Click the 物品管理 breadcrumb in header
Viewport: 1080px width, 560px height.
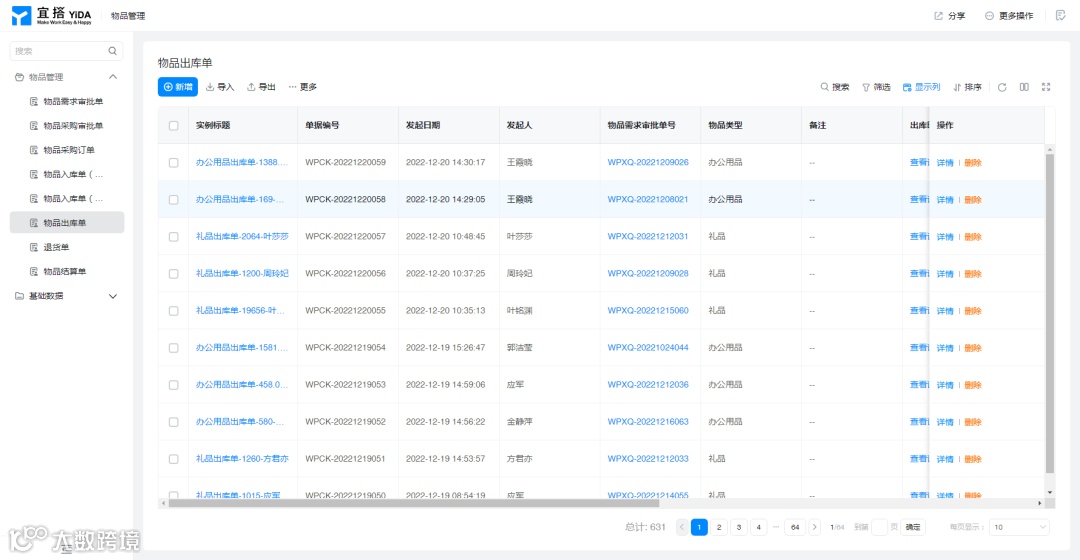tap(128, 16)
